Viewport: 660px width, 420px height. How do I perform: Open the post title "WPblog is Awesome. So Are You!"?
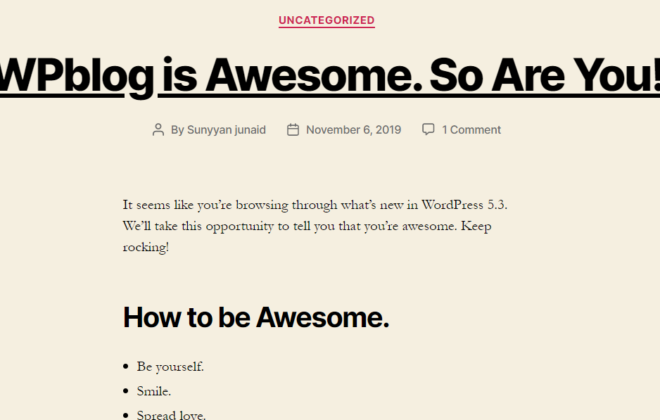coord(330,77)
